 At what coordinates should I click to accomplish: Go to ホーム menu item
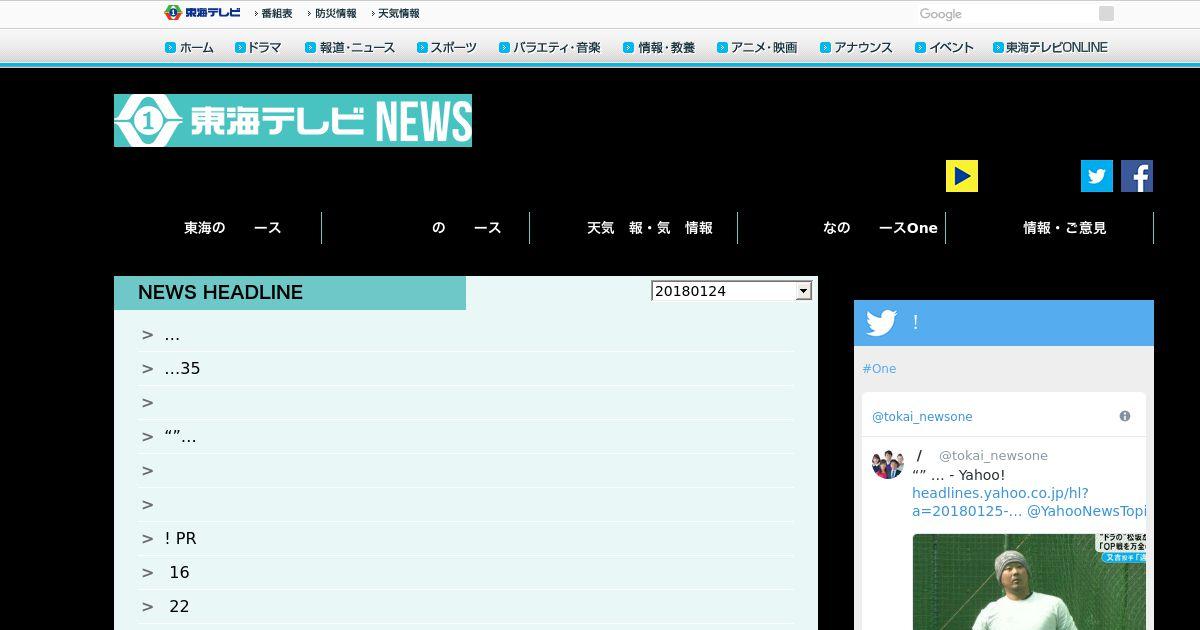click(x=189, y=47)
